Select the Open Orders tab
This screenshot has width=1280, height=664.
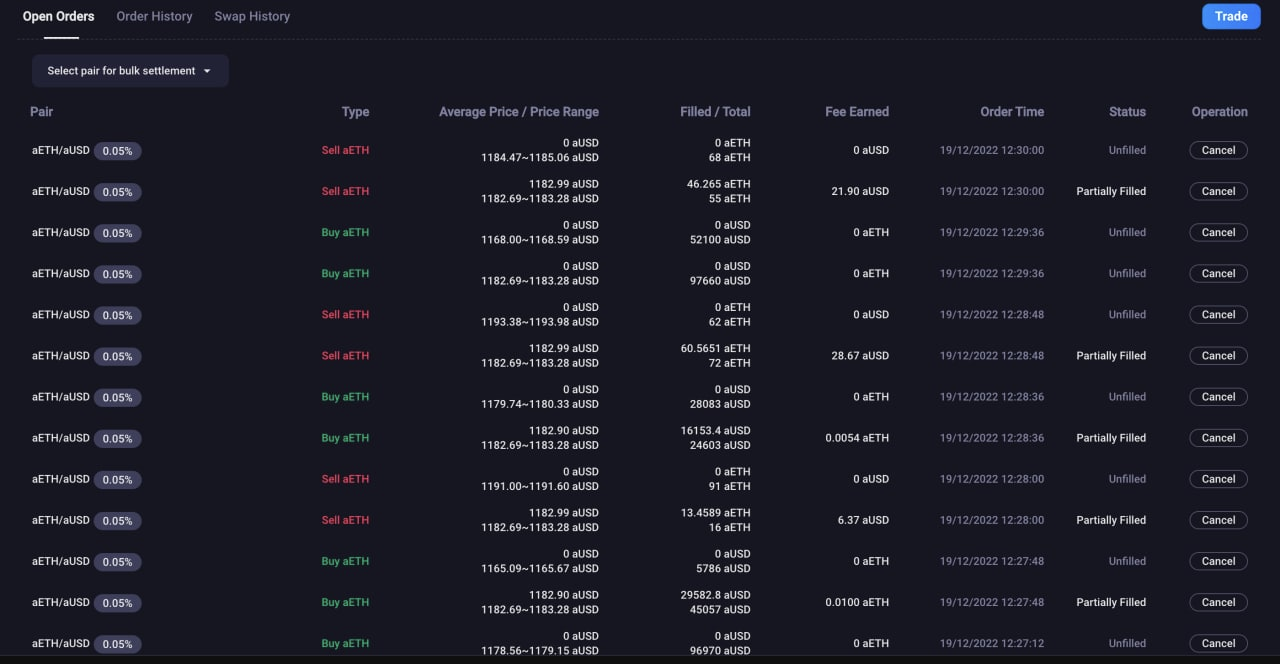pos(59,16)
